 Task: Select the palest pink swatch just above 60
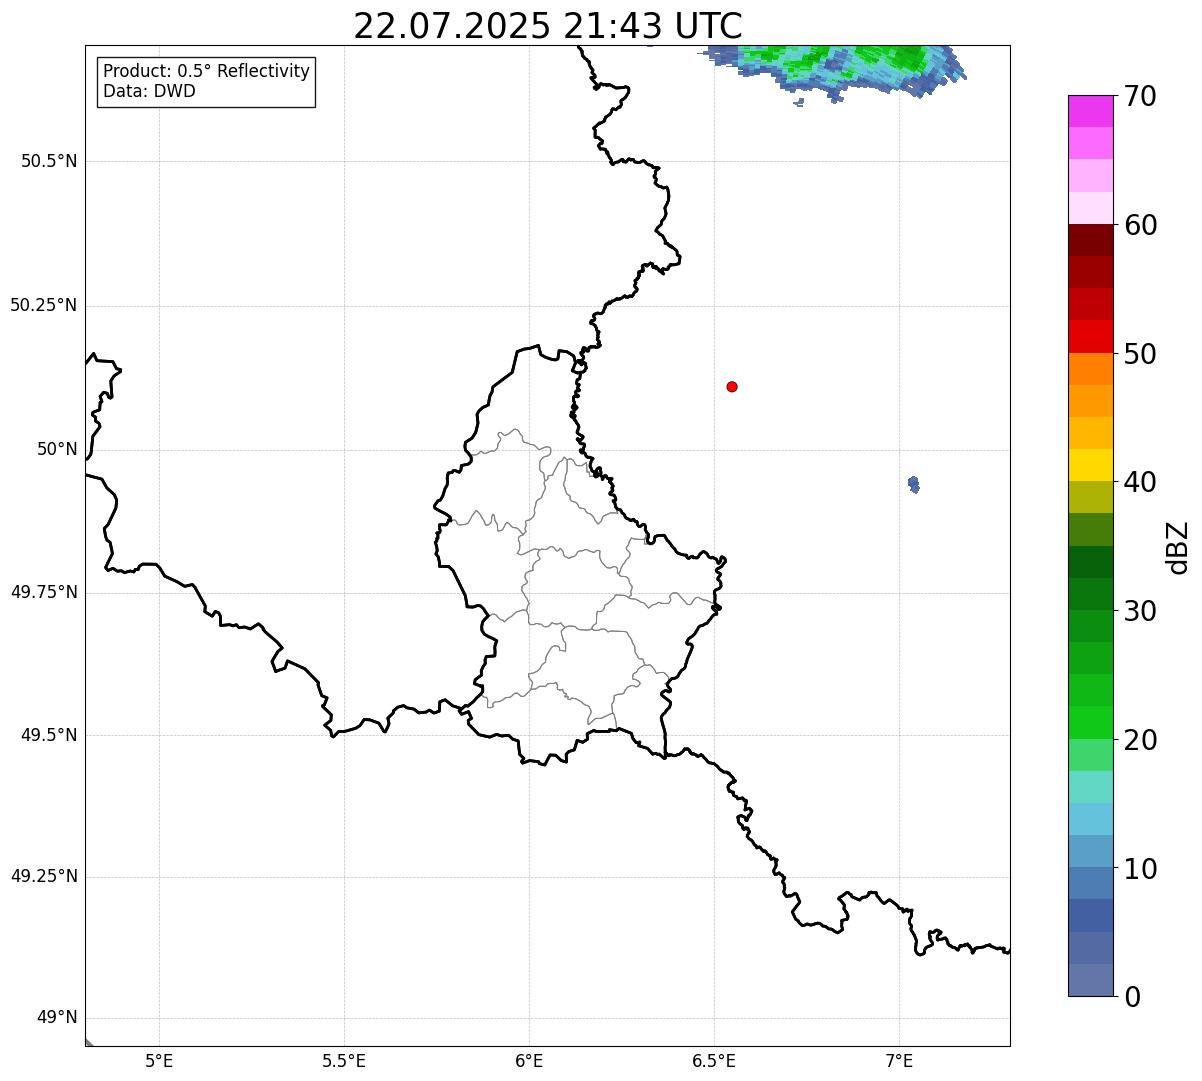pyautogui.click(x=1090, y=208)
